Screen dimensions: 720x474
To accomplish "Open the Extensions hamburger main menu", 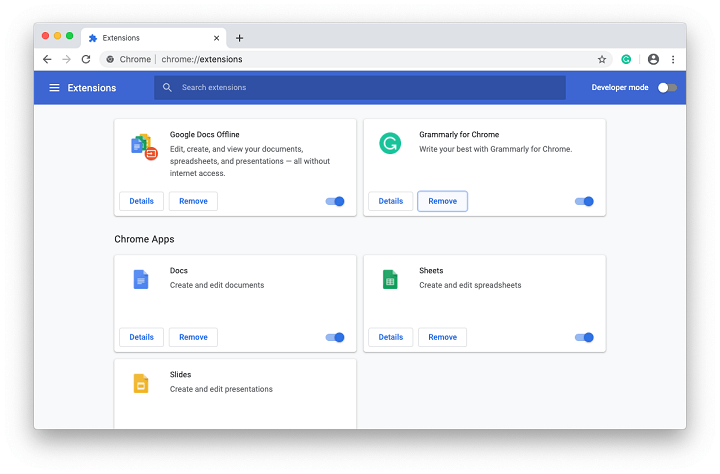I will pyautogui.click(x=54, y=87).
